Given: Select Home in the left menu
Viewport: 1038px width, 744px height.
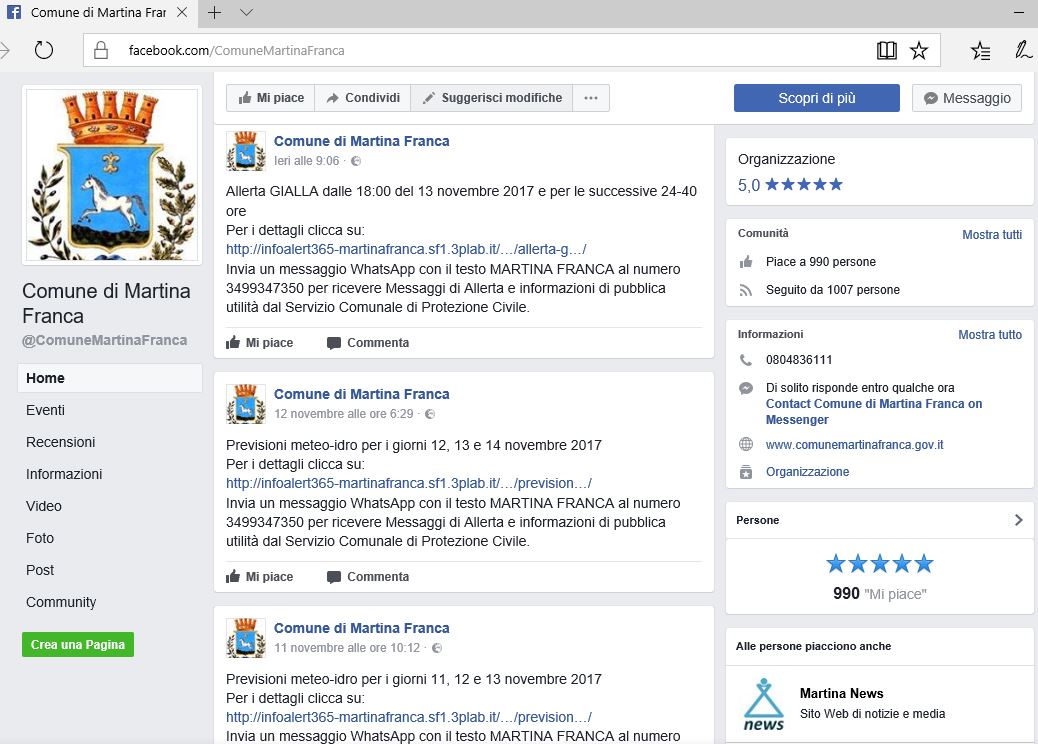Looking at the screenshot, I should coord(110,378).
